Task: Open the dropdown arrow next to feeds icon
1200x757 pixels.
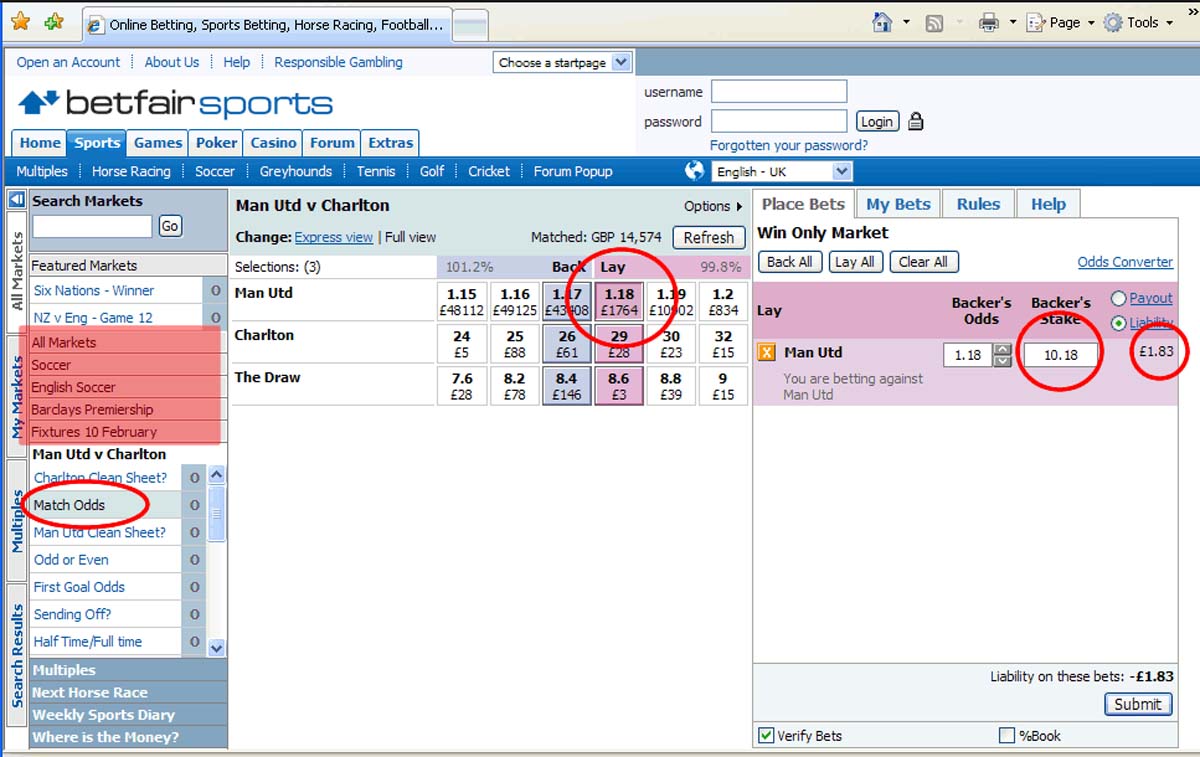Action: coord(958,22)
